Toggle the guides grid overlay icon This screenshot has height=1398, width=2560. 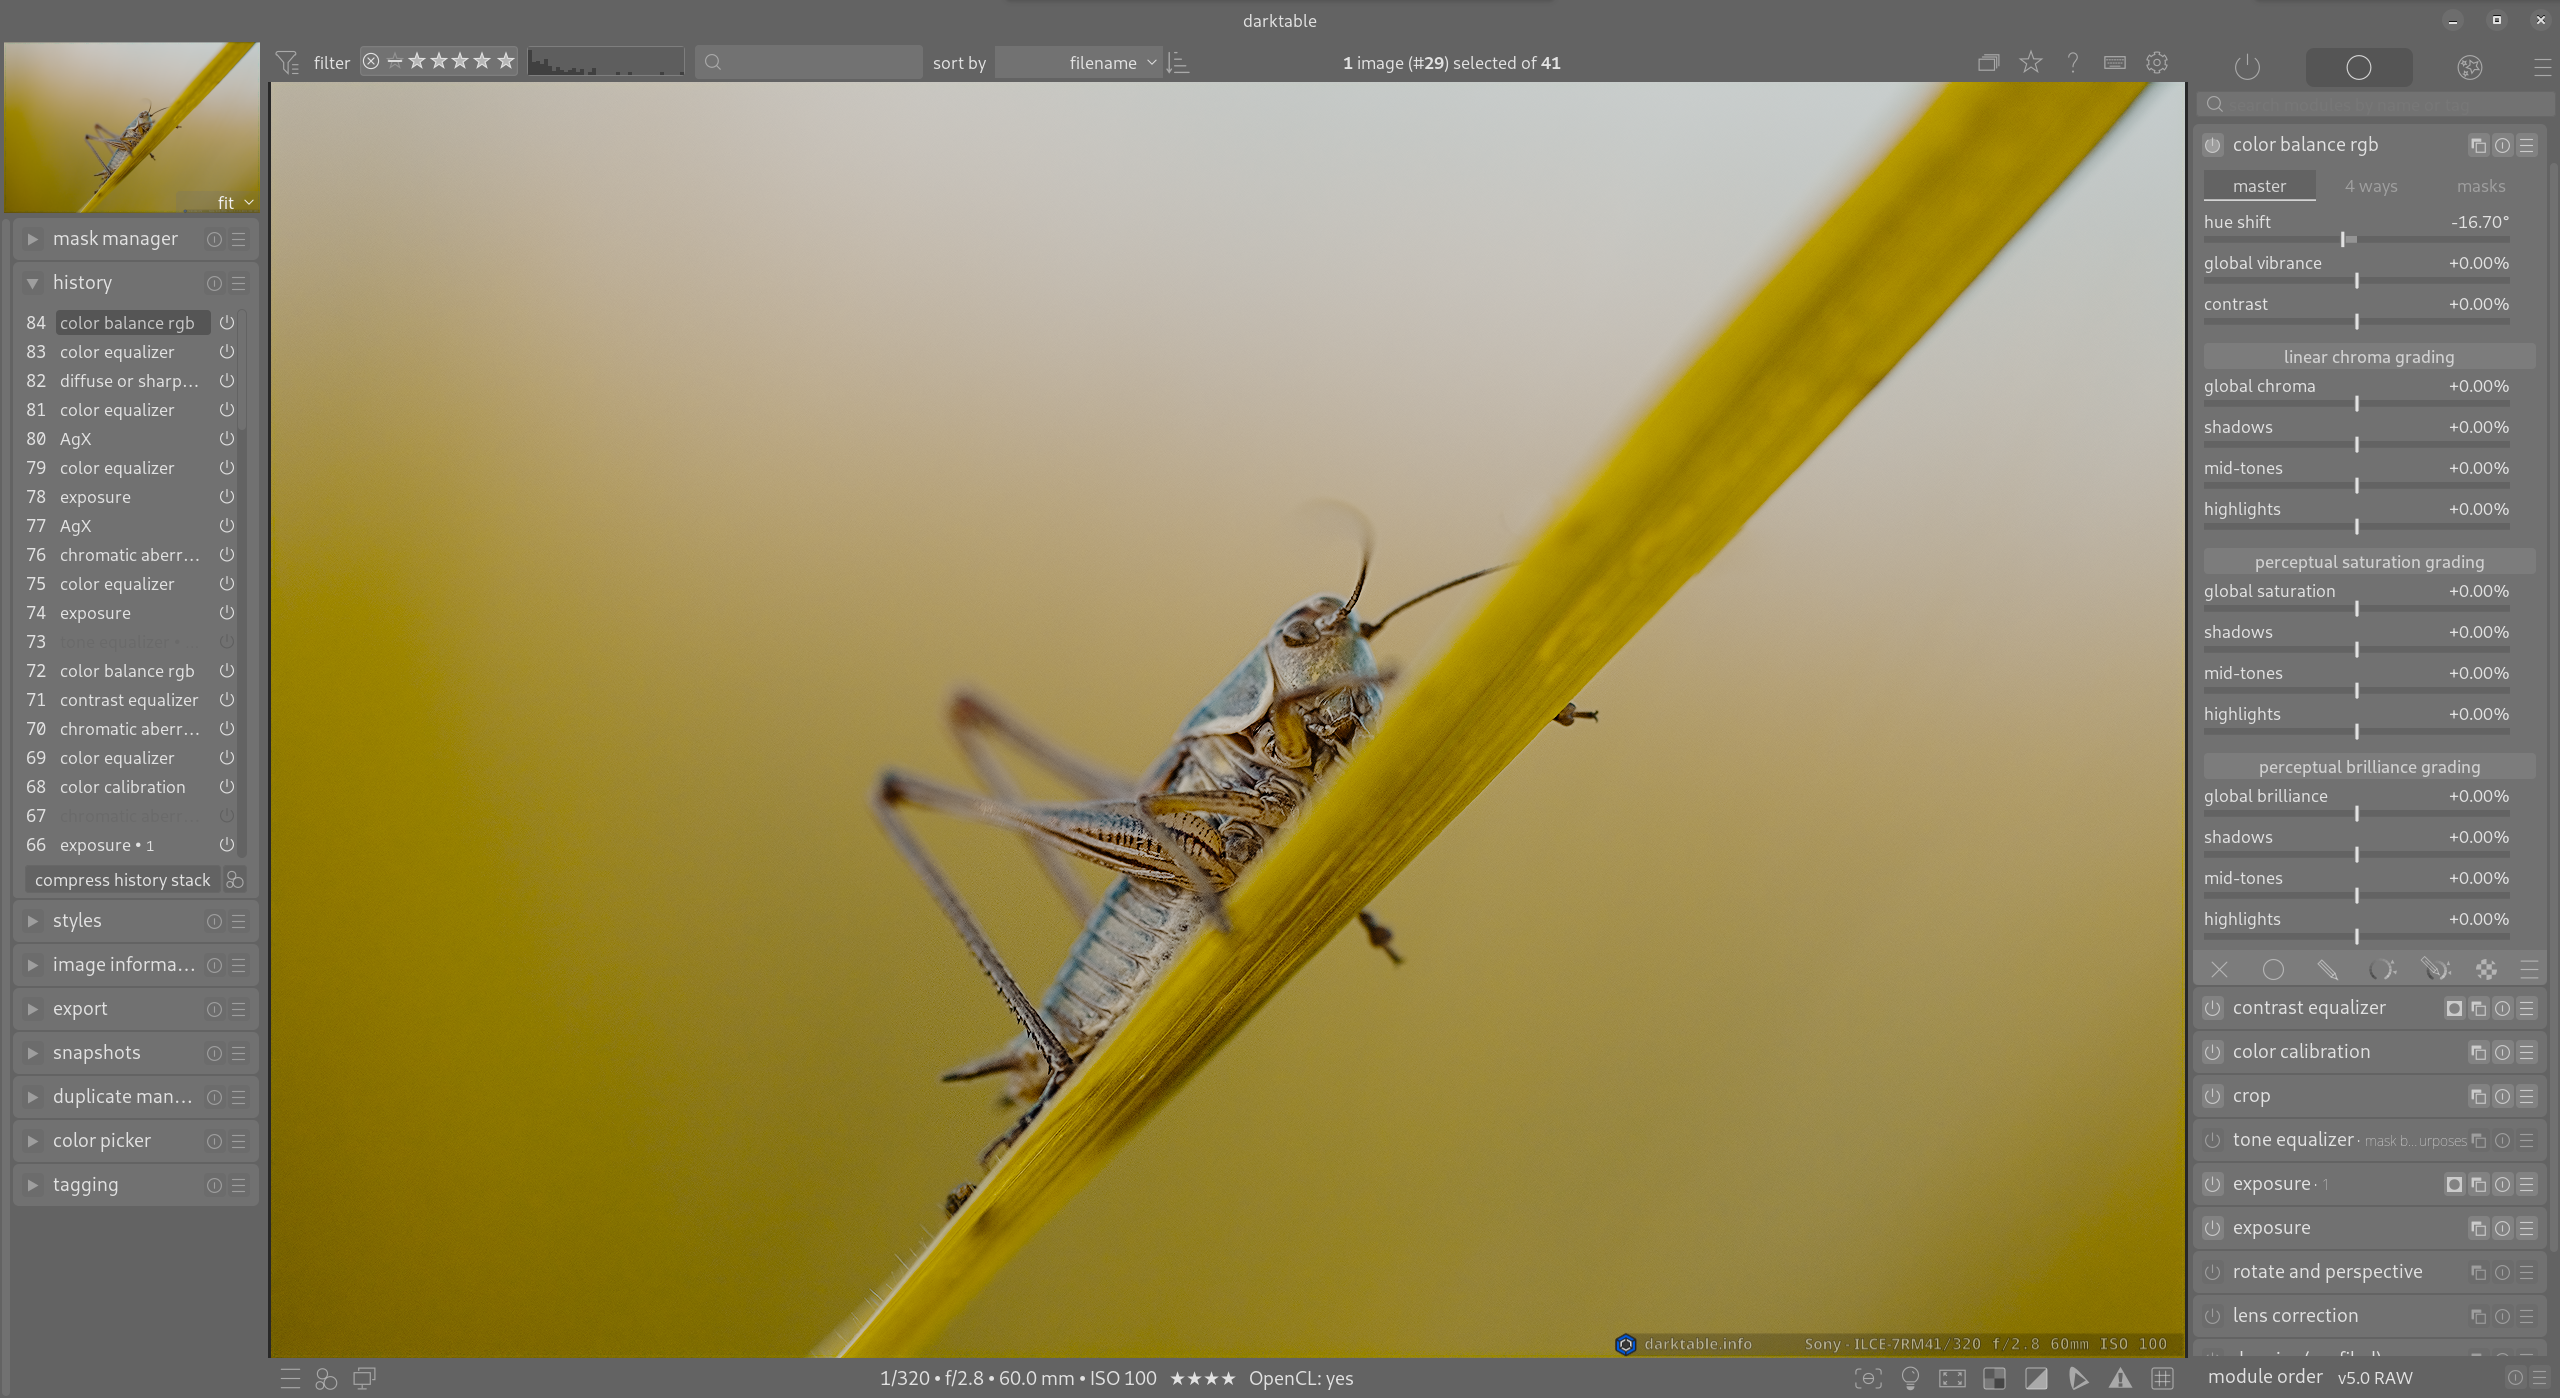coord(2162,1379)
